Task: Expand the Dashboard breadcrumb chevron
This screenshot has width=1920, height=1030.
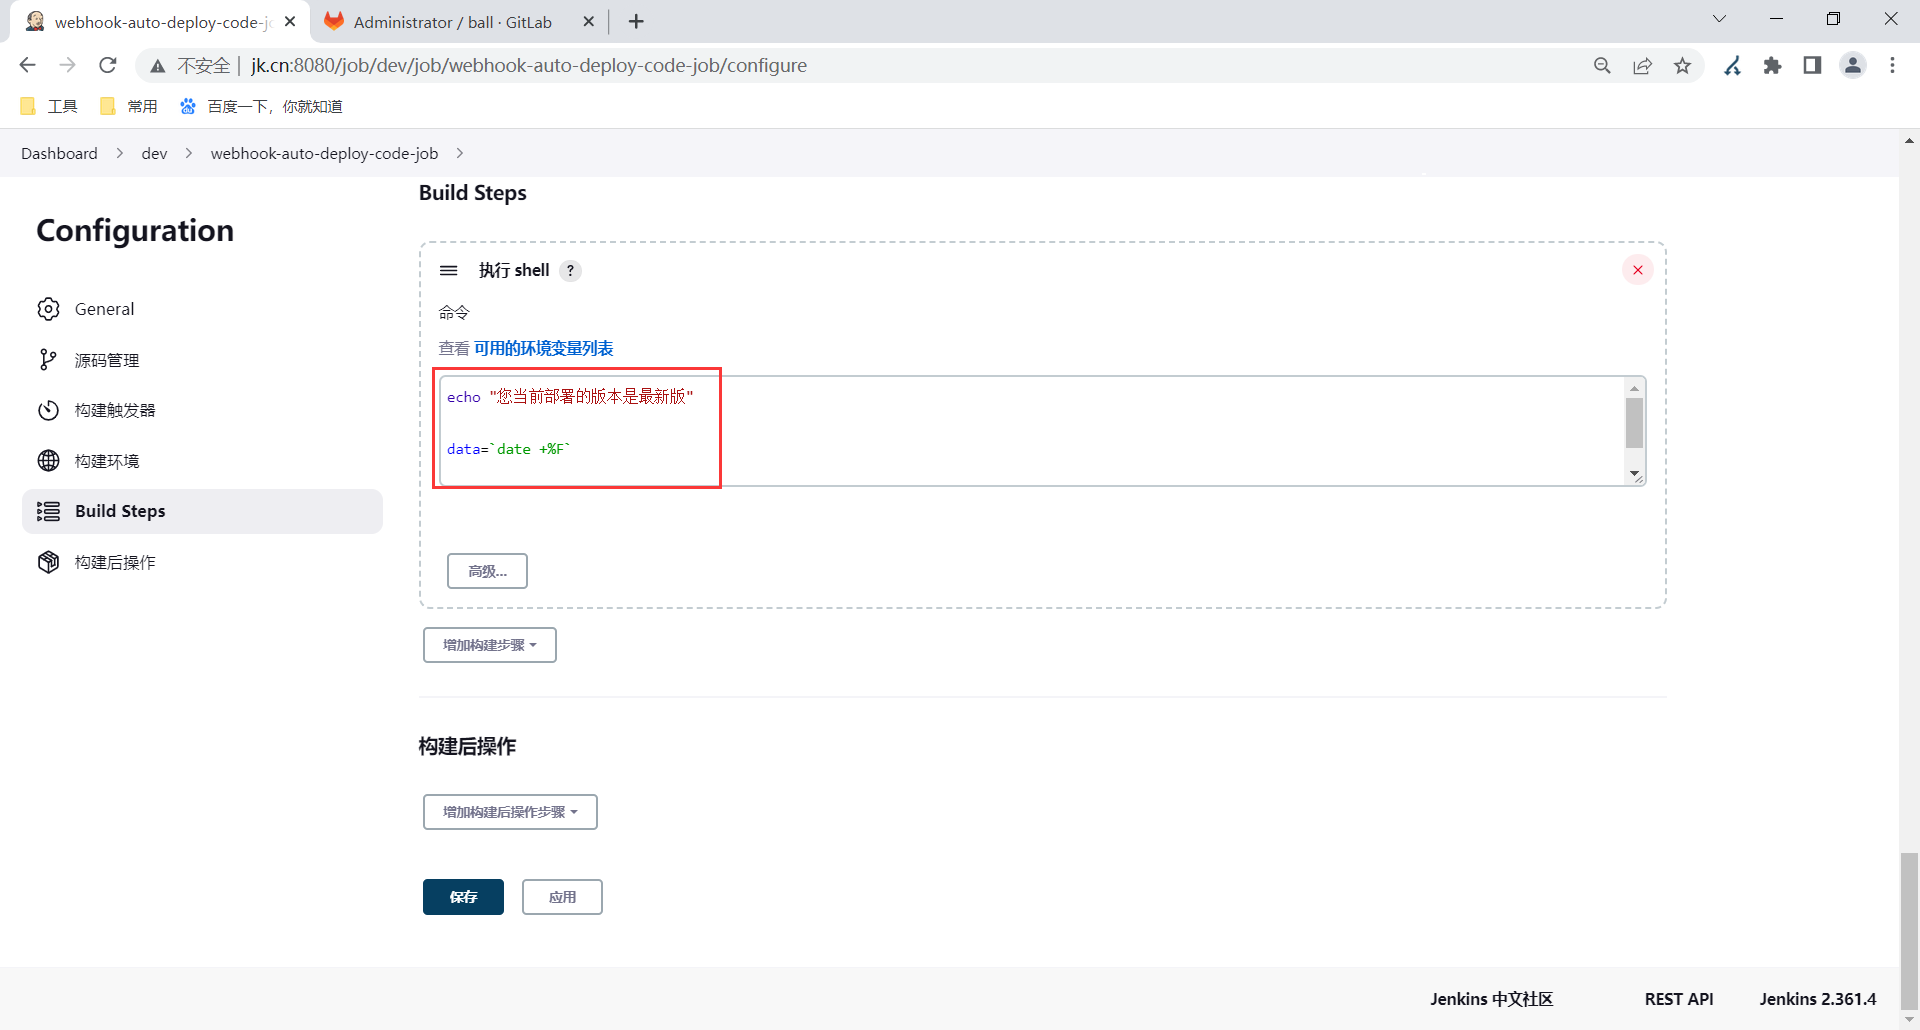Action: [120, 153]
